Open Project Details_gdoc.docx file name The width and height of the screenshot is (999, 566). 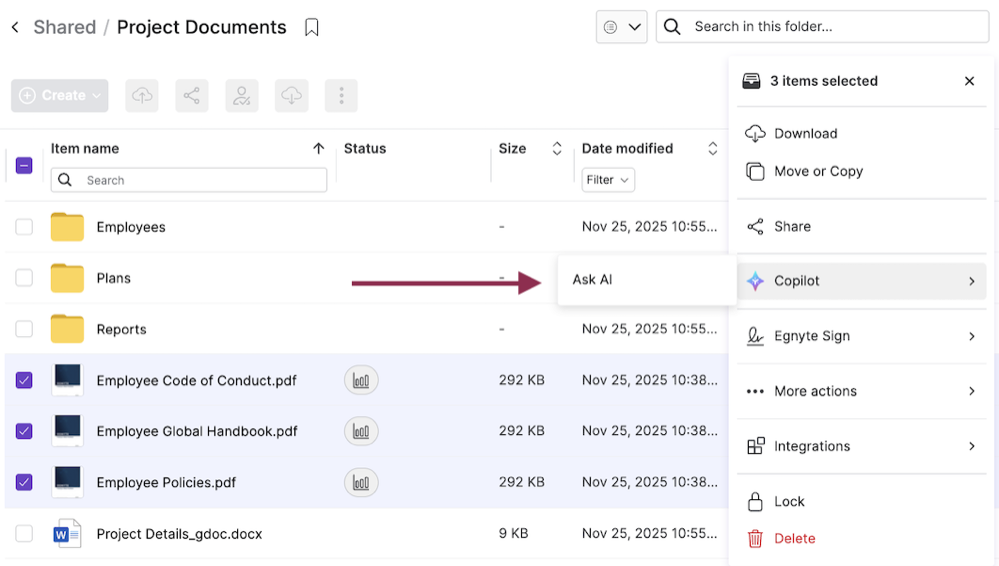point(180,534)
